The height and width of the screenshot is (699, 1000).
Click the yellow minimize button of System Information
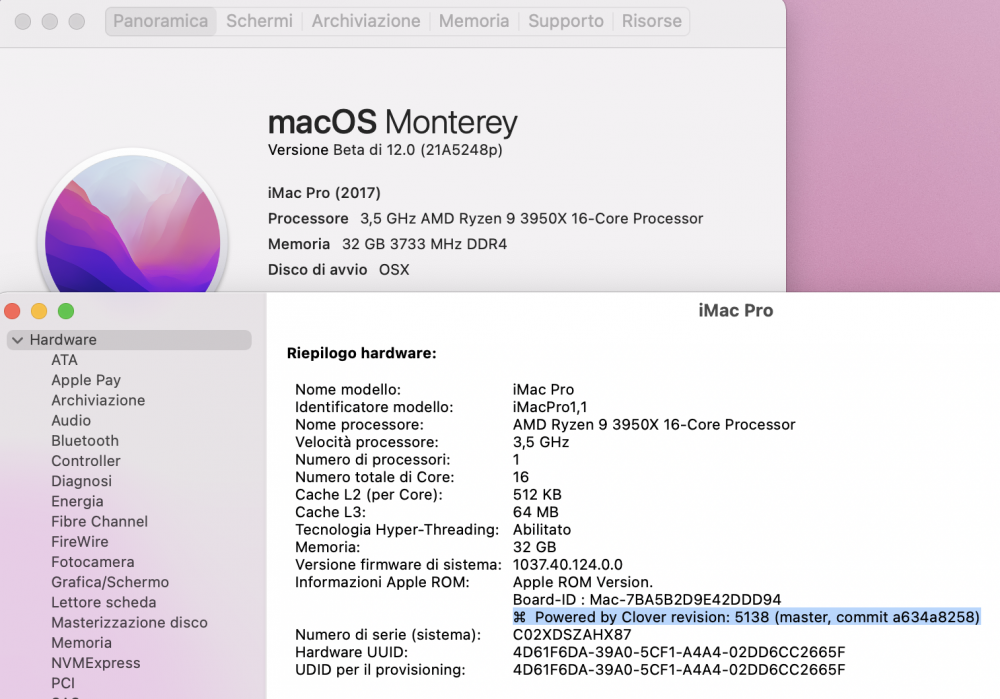(x=39, y=311)
